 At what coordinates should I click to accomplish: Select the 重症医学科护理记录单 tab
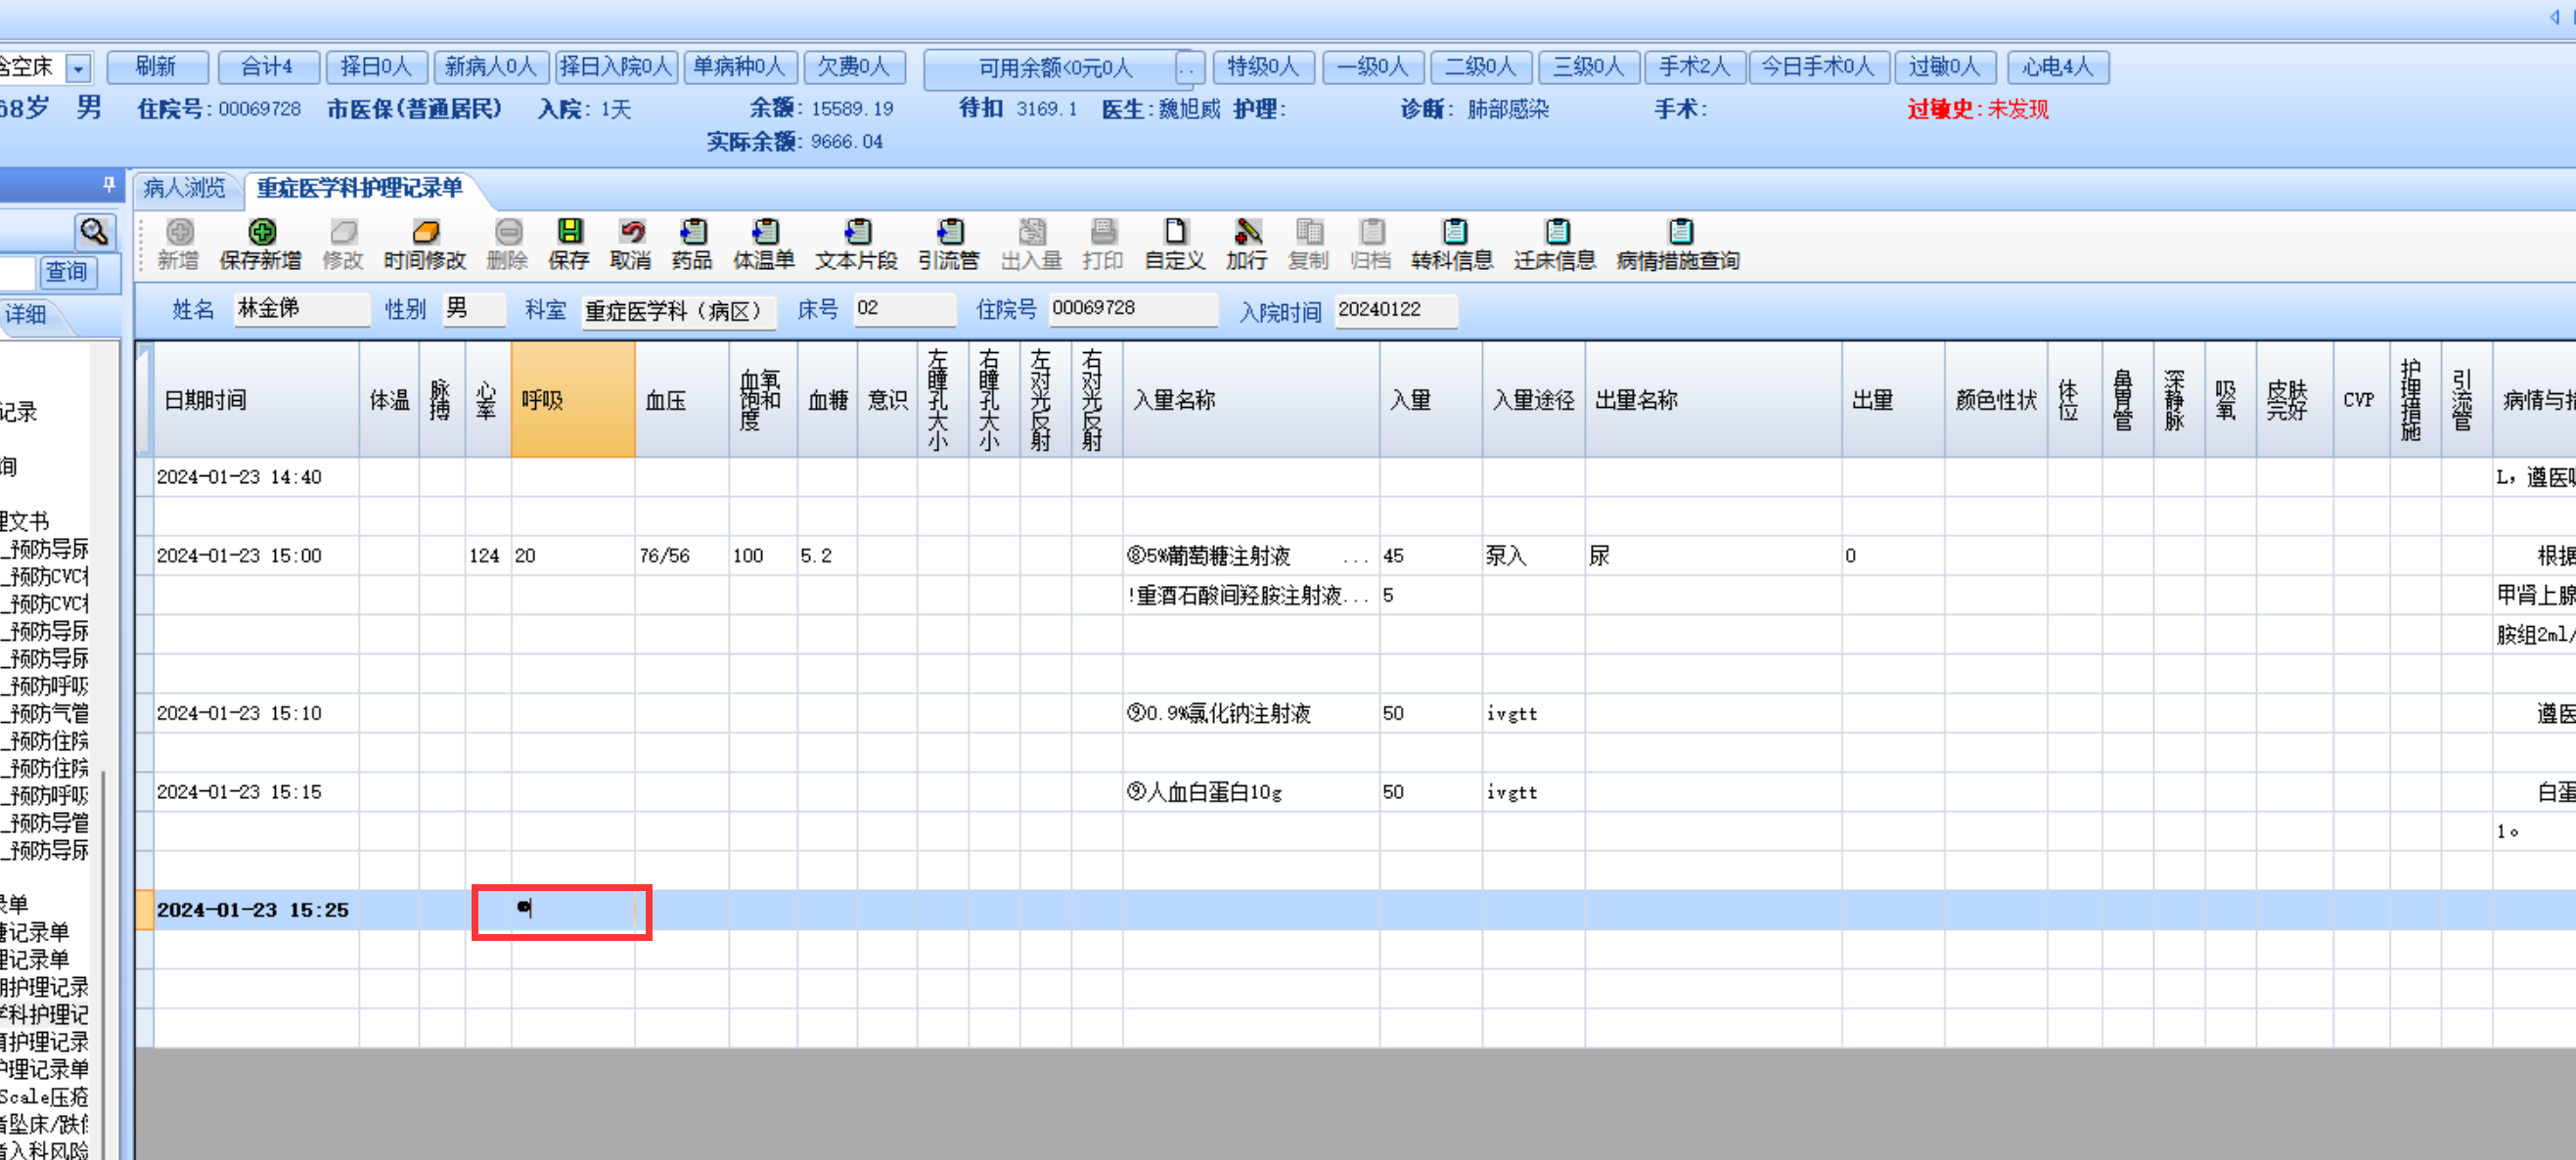click(x=359, y=188)
